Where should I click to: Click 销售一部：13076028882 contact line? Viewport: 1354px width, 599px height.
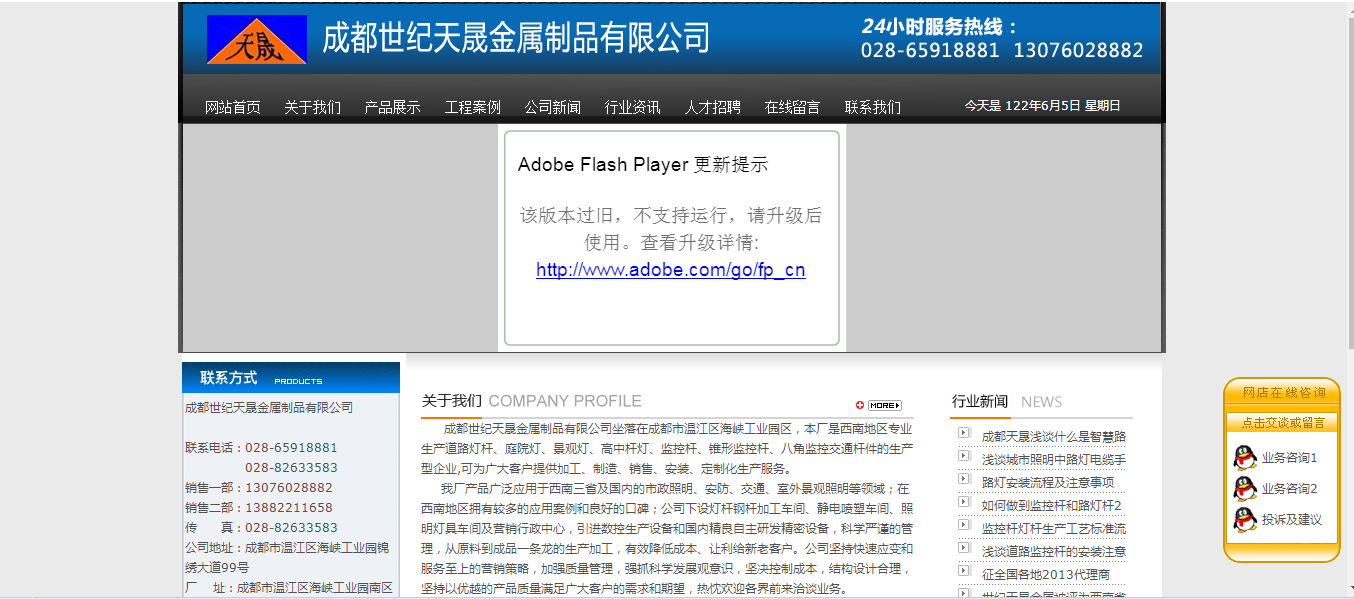[259, 488]
